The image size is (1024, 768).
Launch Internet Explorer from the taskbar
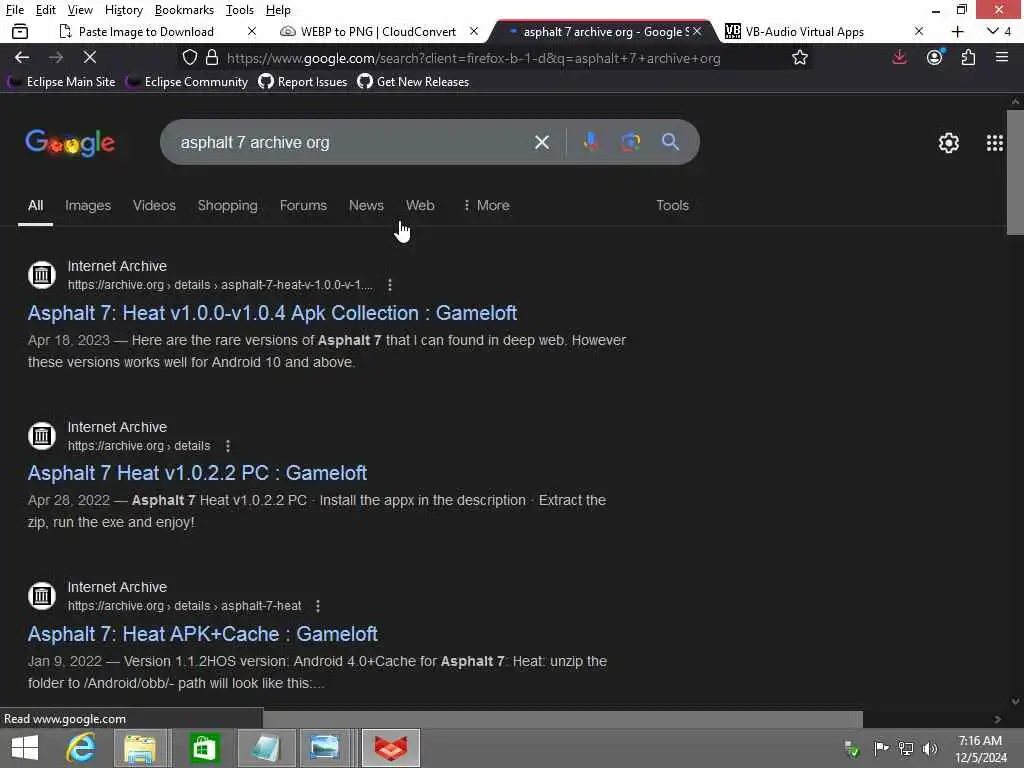pos(81,748)
